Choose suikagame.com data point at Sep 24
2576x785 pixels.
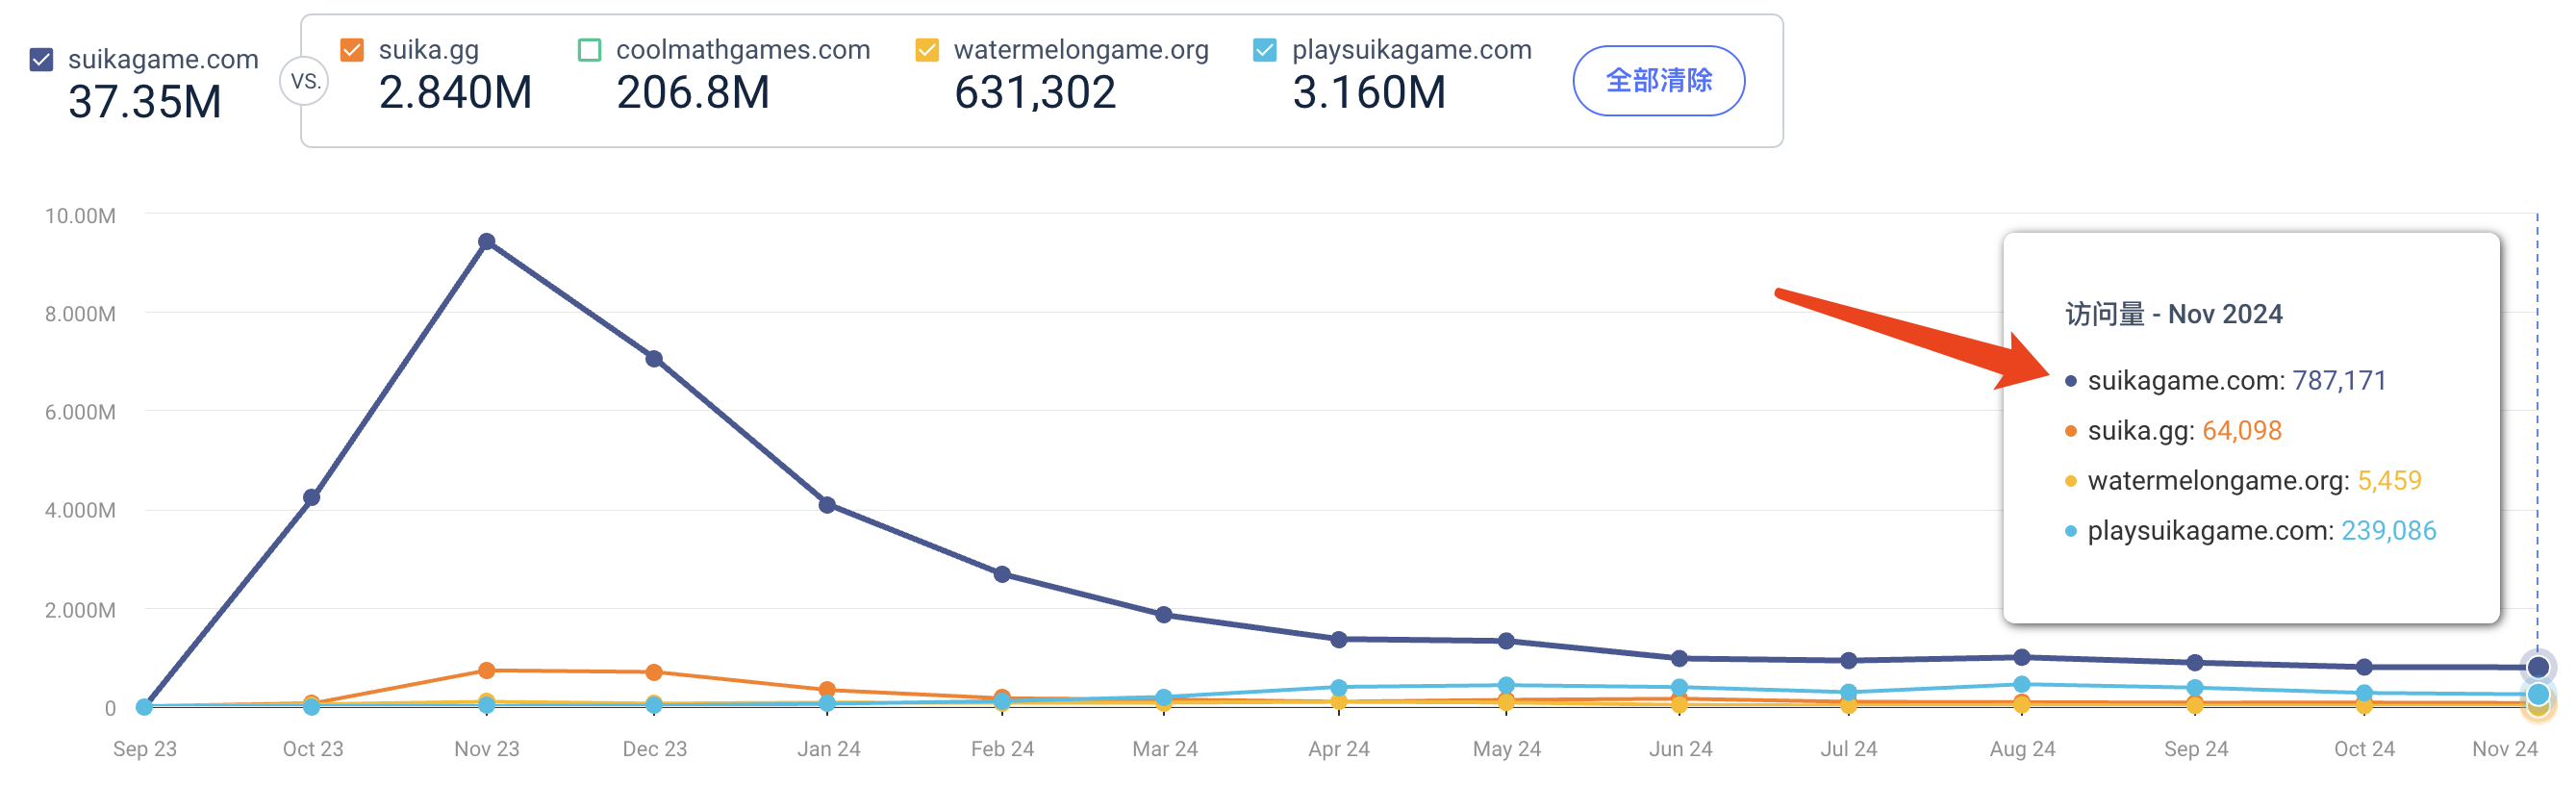2195,663
